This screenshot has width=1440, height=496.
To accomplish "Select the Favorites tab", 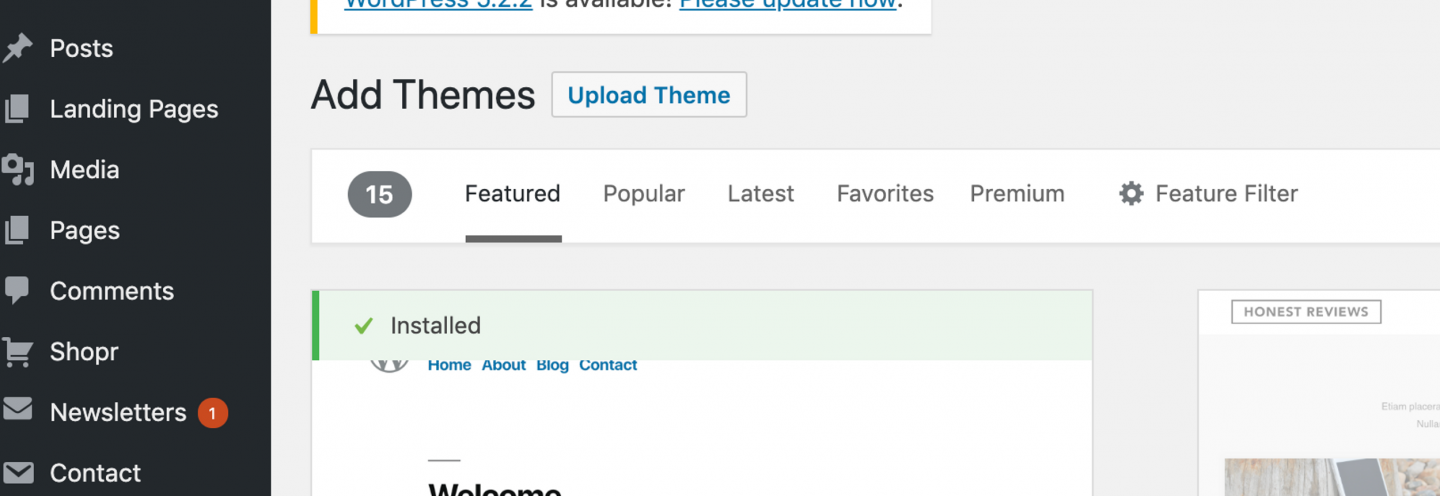I will (885, 194).
